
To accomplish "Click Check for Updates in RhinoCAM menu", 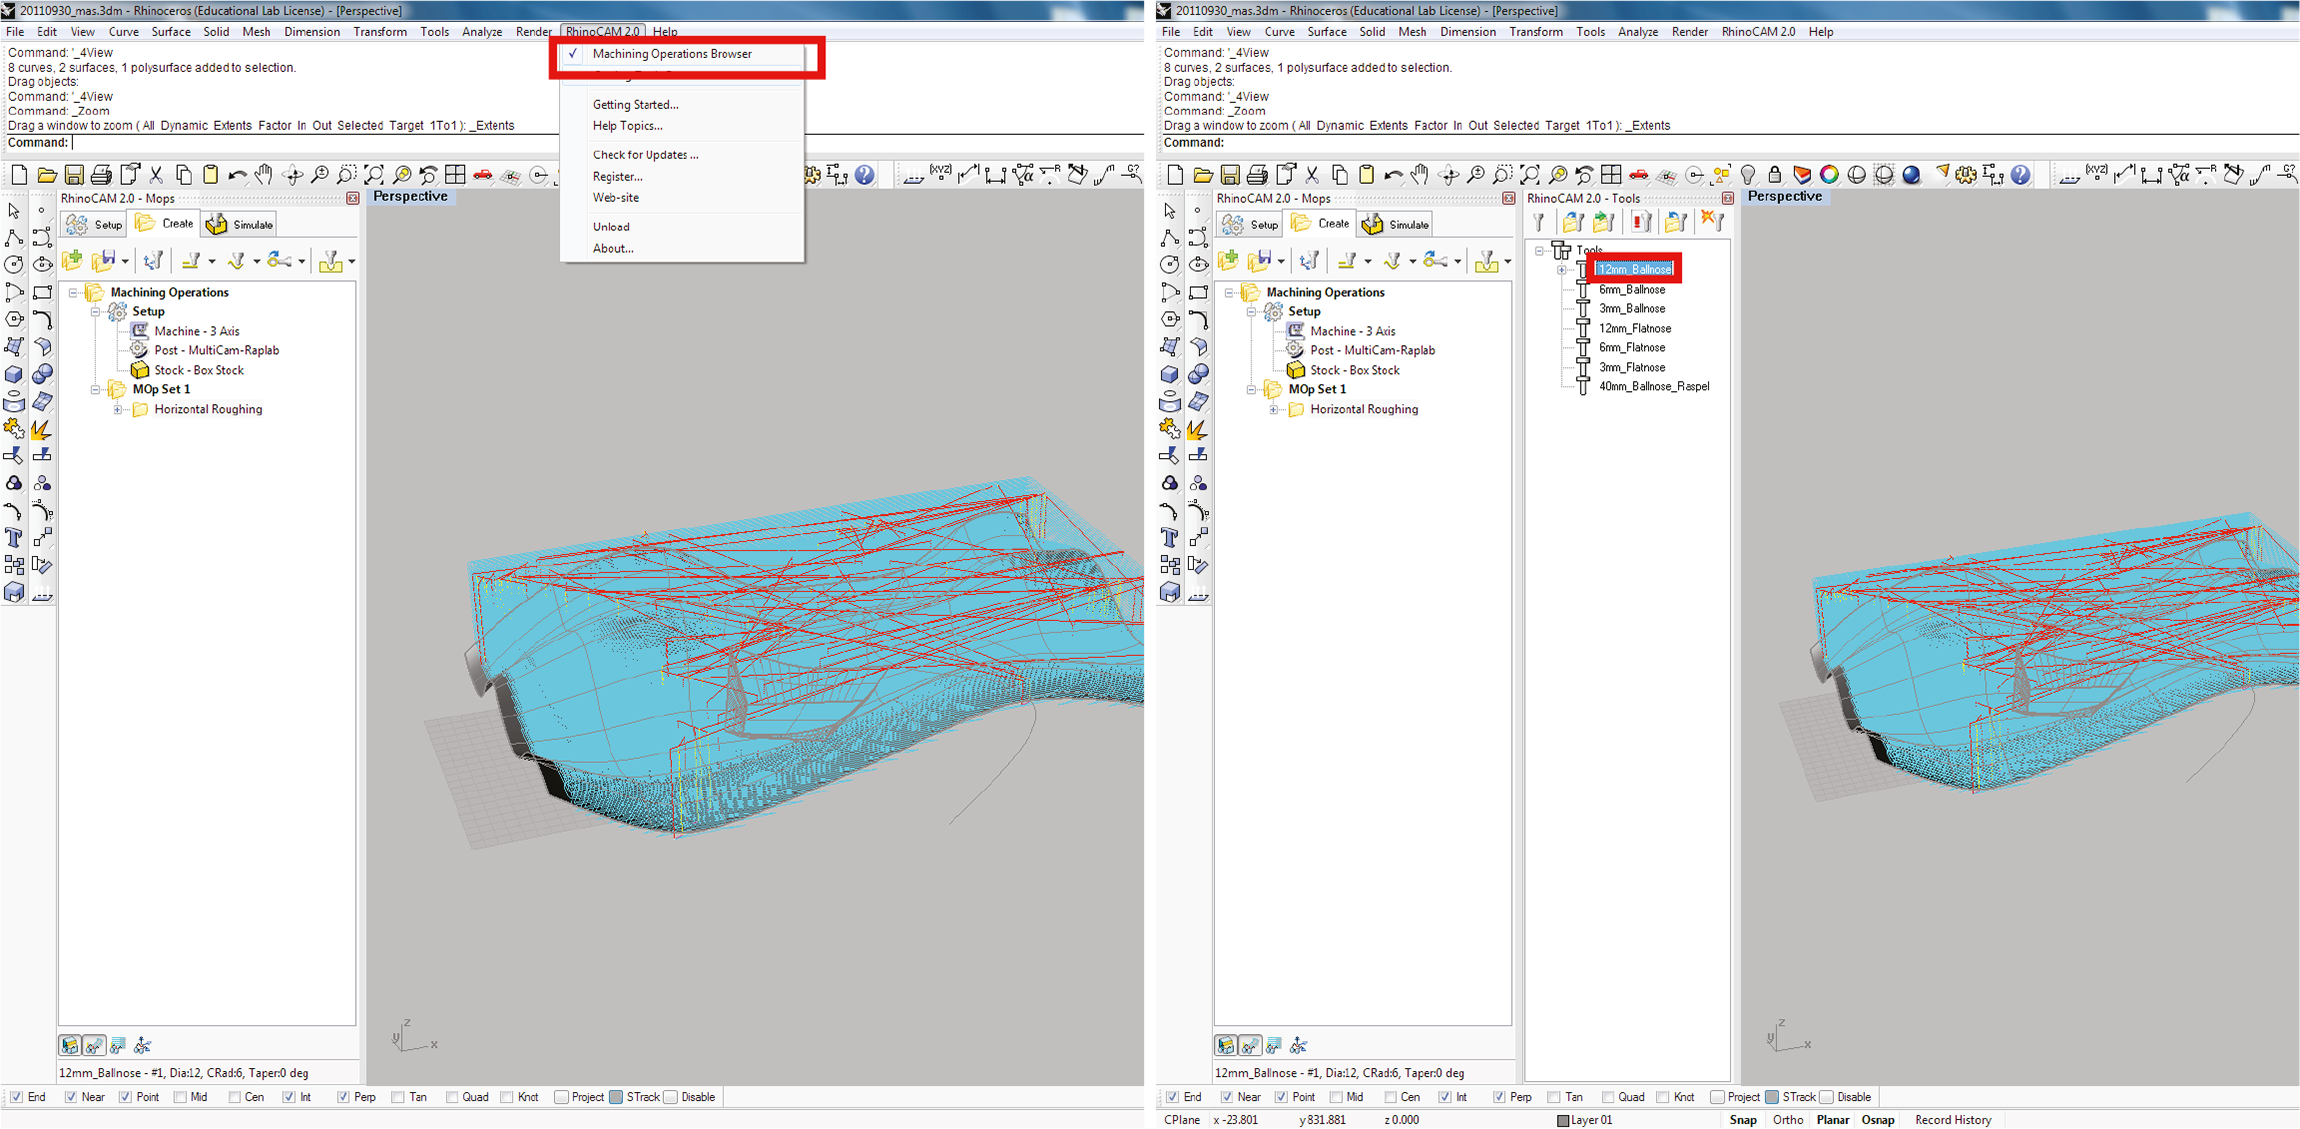I will pos(647,154).
